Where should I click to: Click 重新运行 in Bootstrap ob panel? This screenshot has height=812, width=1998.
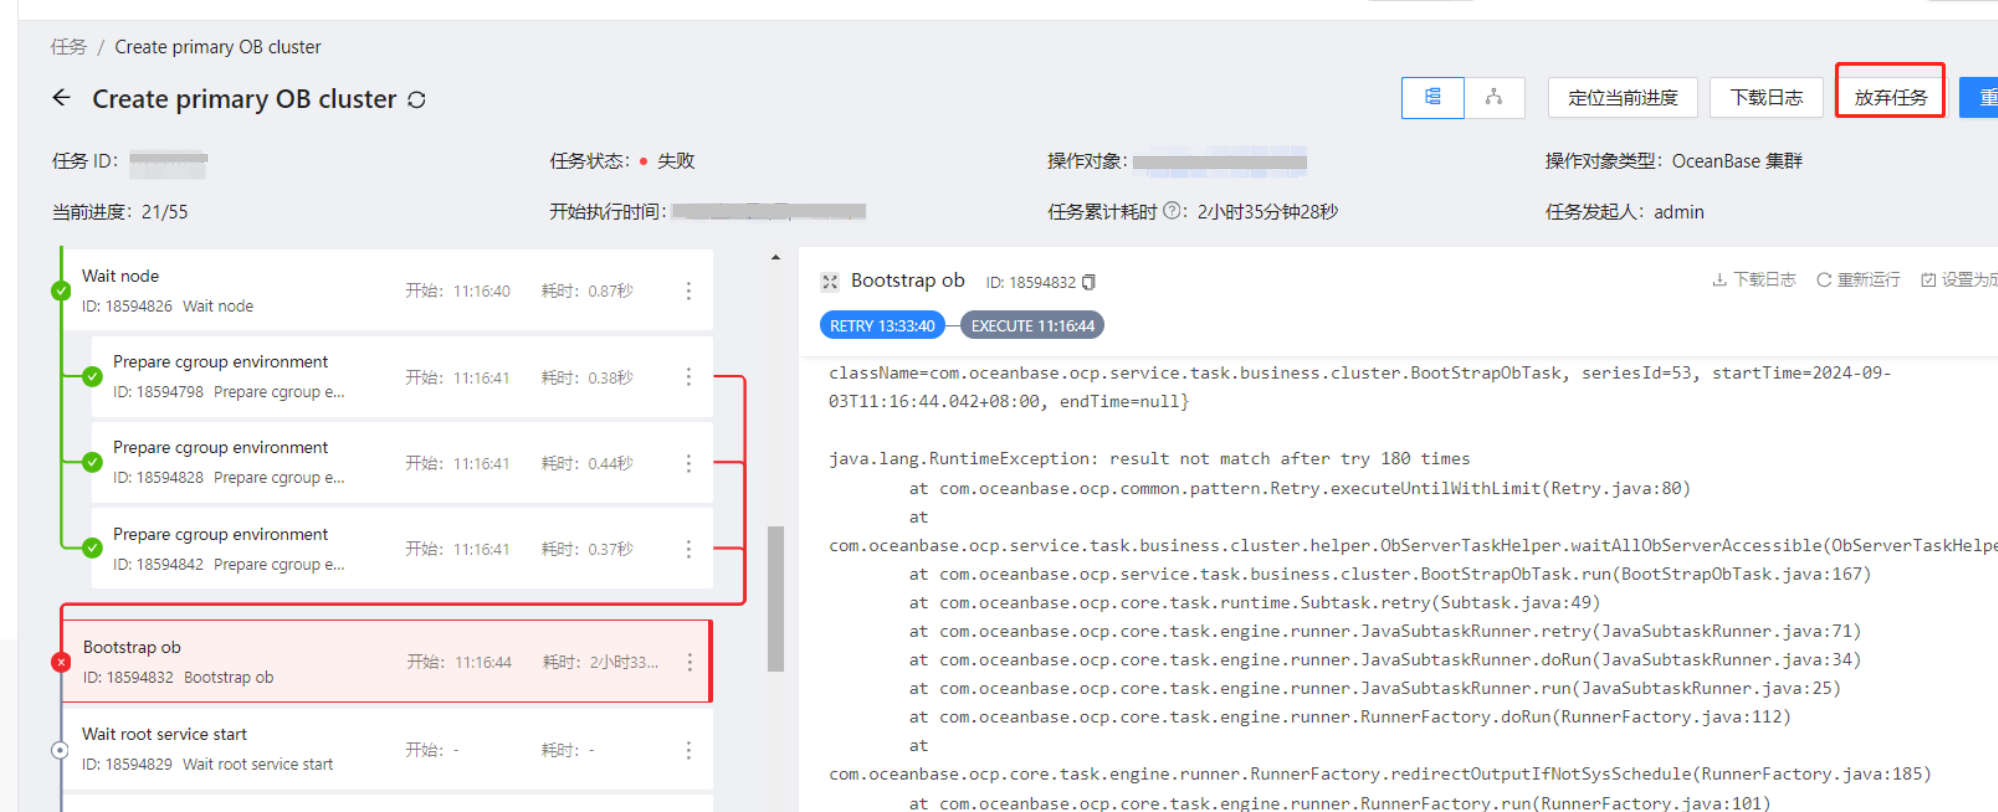[x=1859, y=280]
